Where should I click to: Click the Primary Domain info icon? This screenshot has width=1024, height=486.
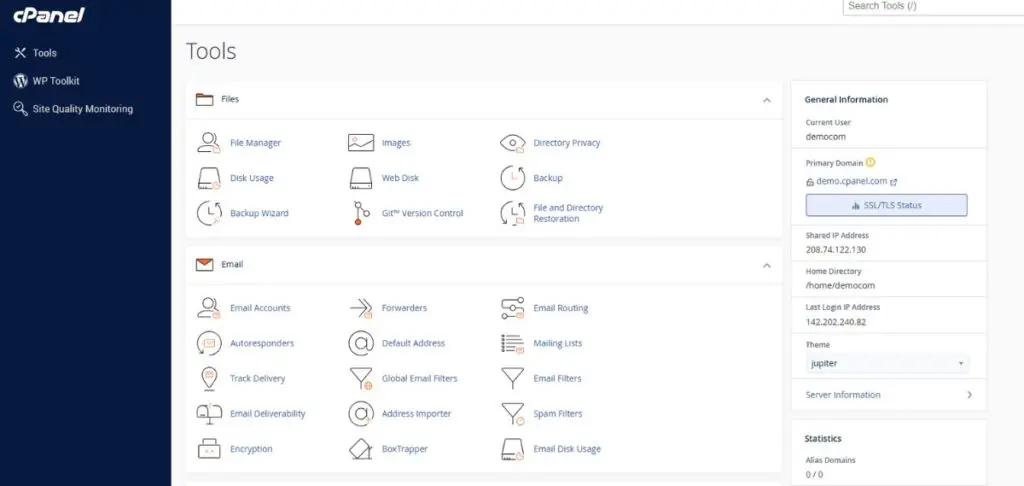point(871,163)
